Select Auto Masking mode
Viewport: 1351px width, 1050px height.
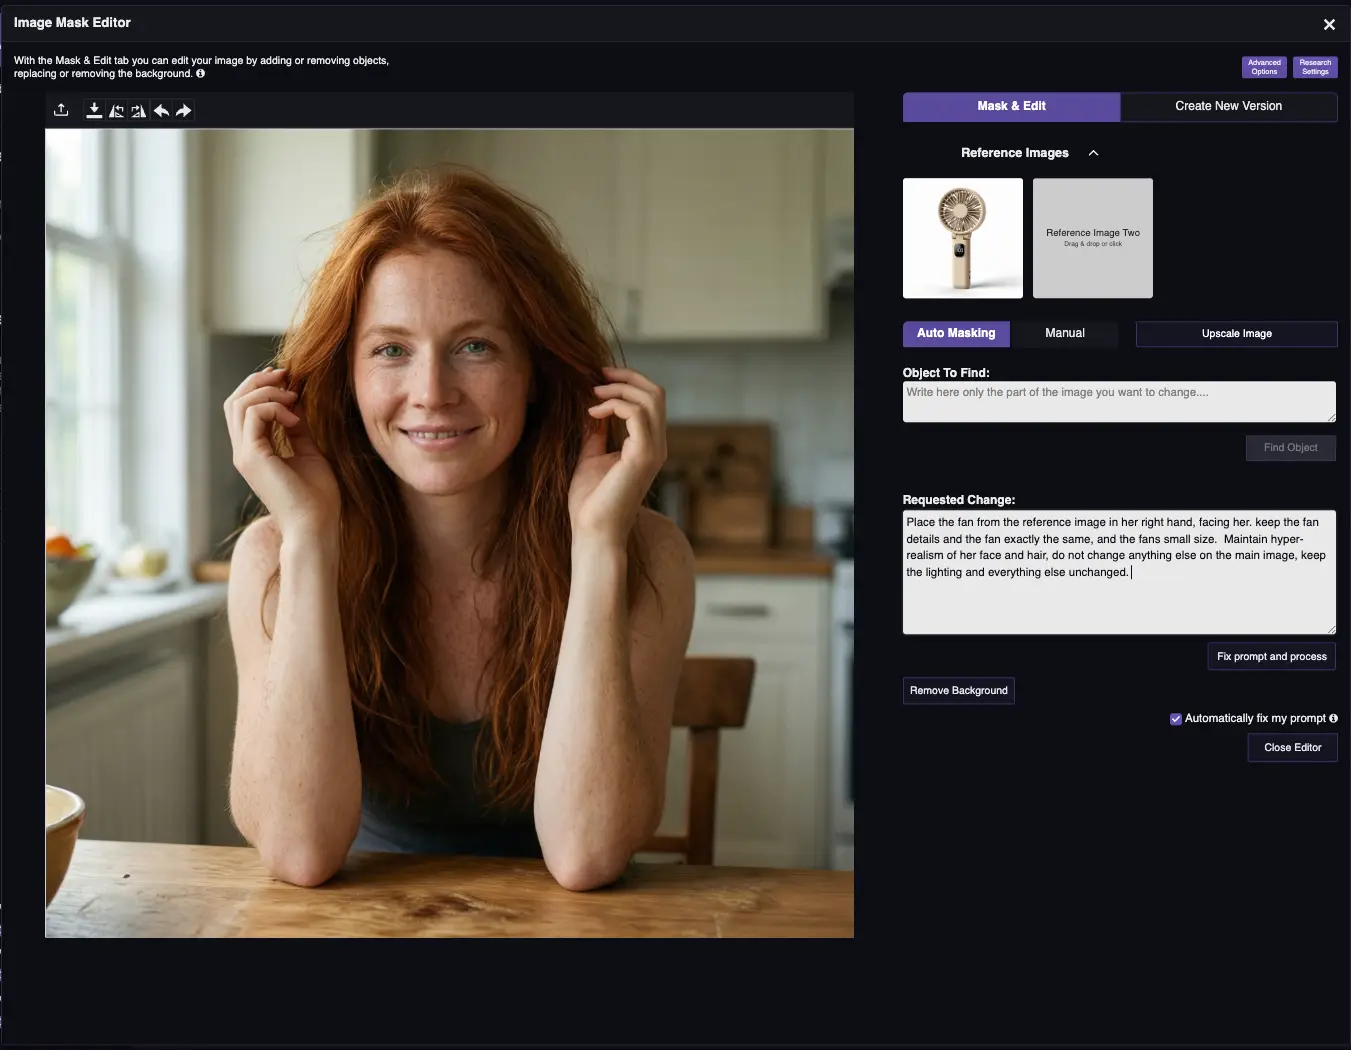(956, 333)
